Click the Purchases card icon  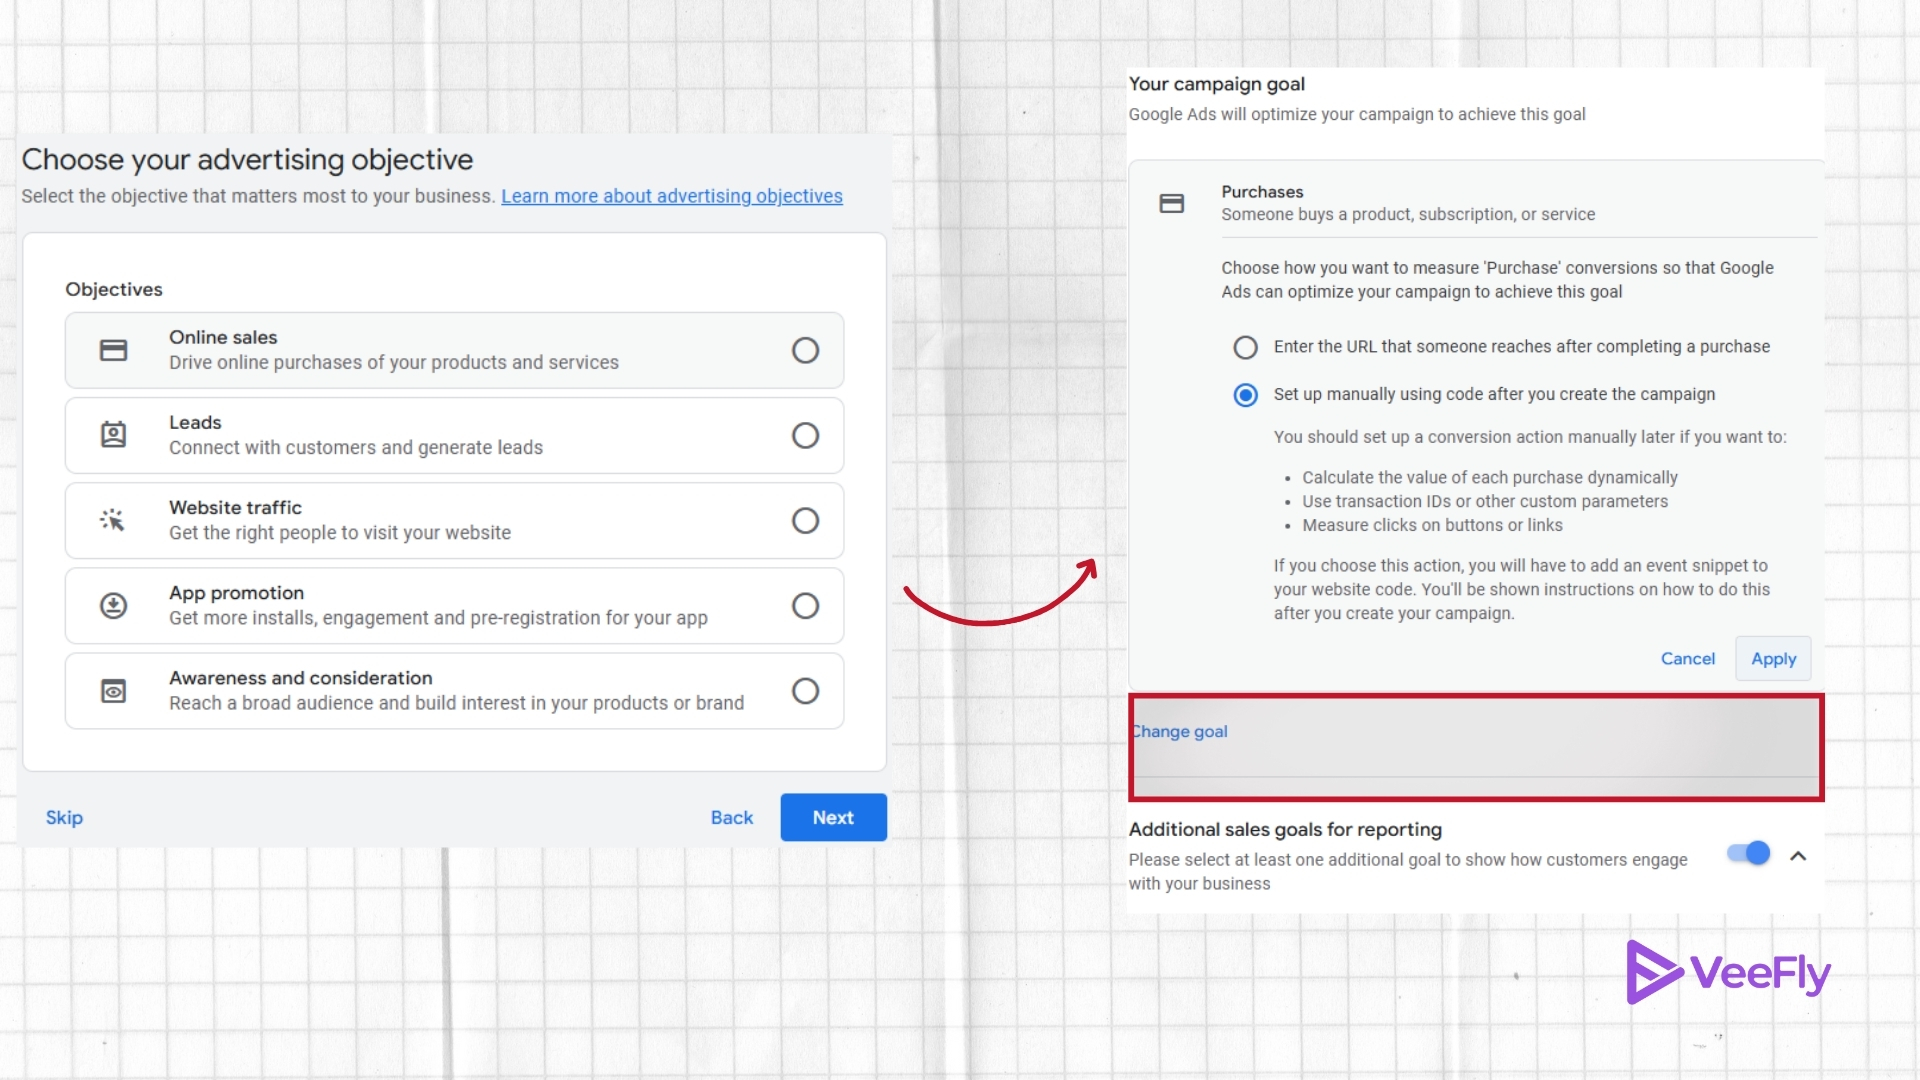pos(1172,203)
